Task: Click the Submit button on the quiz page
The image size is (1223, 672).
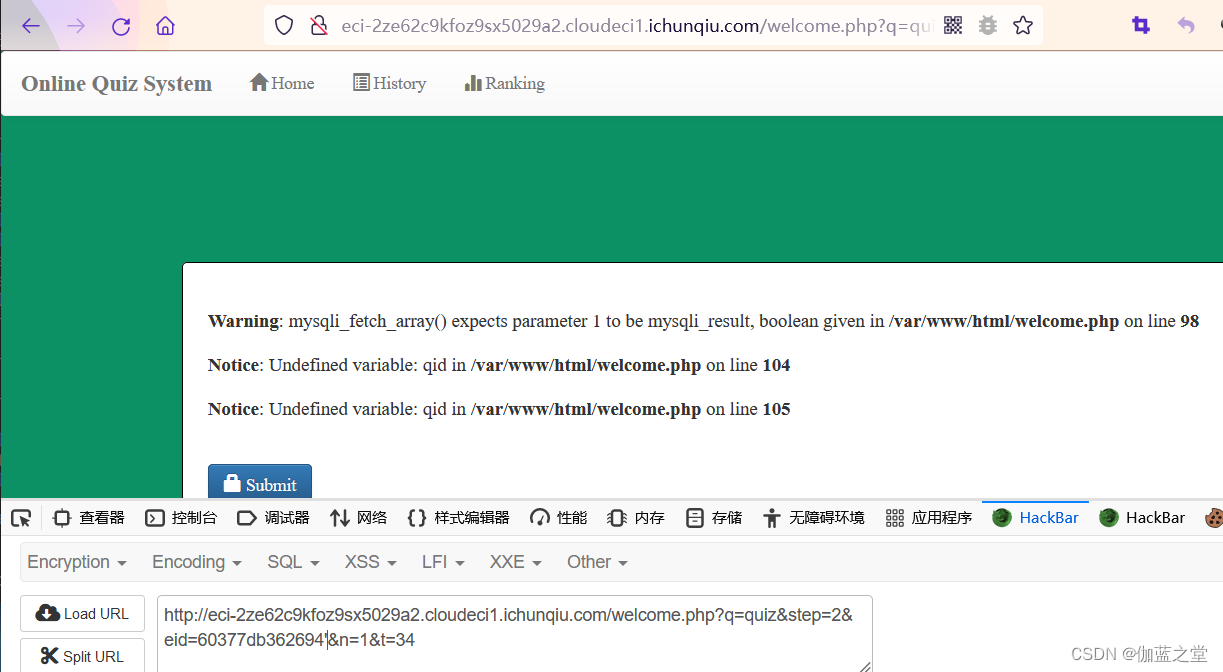Action: pos(259,481)
